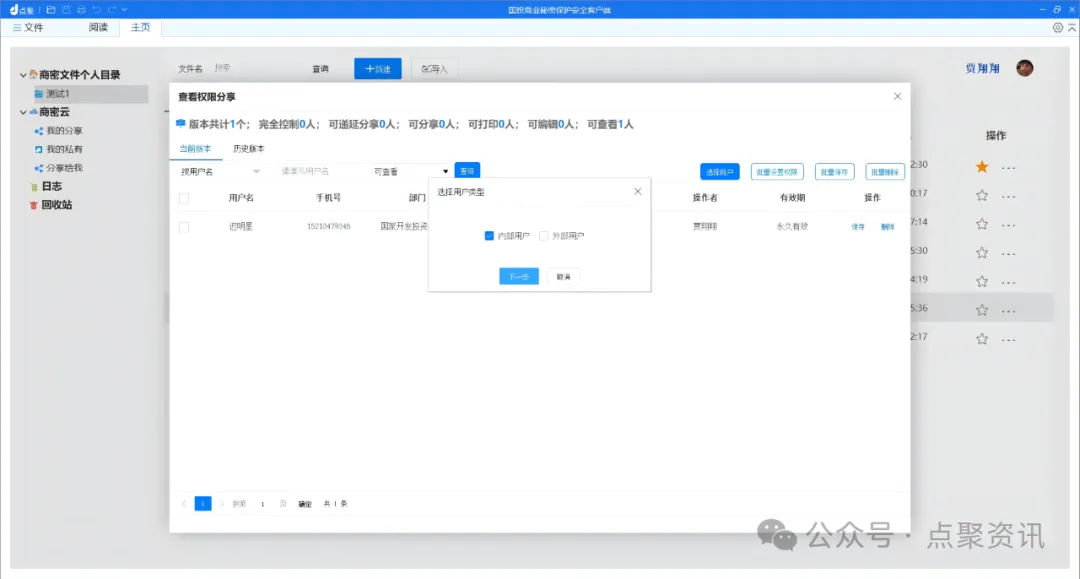The width and height of the screenshot is (1080, 579).
Task: Click the 请填写用户名 input field
Action: point(320,172)
